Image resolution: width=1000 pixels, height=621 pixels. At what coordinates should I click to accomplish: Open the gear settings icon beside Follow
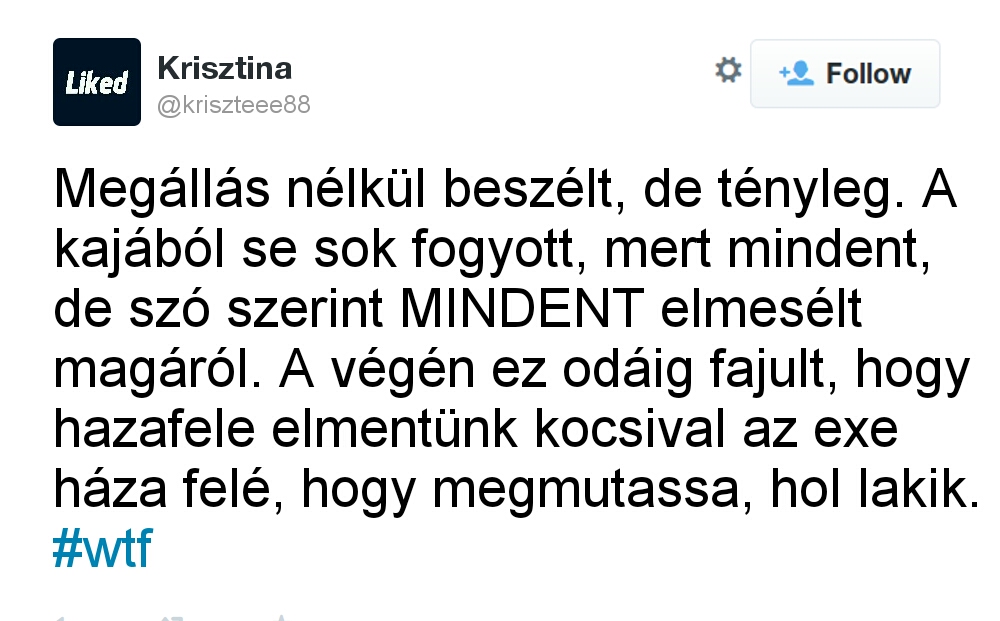(728, 70)
